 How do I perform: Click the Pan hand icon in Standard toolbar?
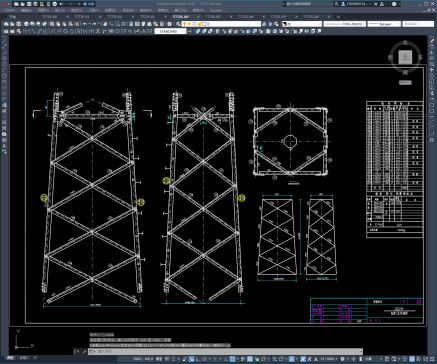(105, 24)
